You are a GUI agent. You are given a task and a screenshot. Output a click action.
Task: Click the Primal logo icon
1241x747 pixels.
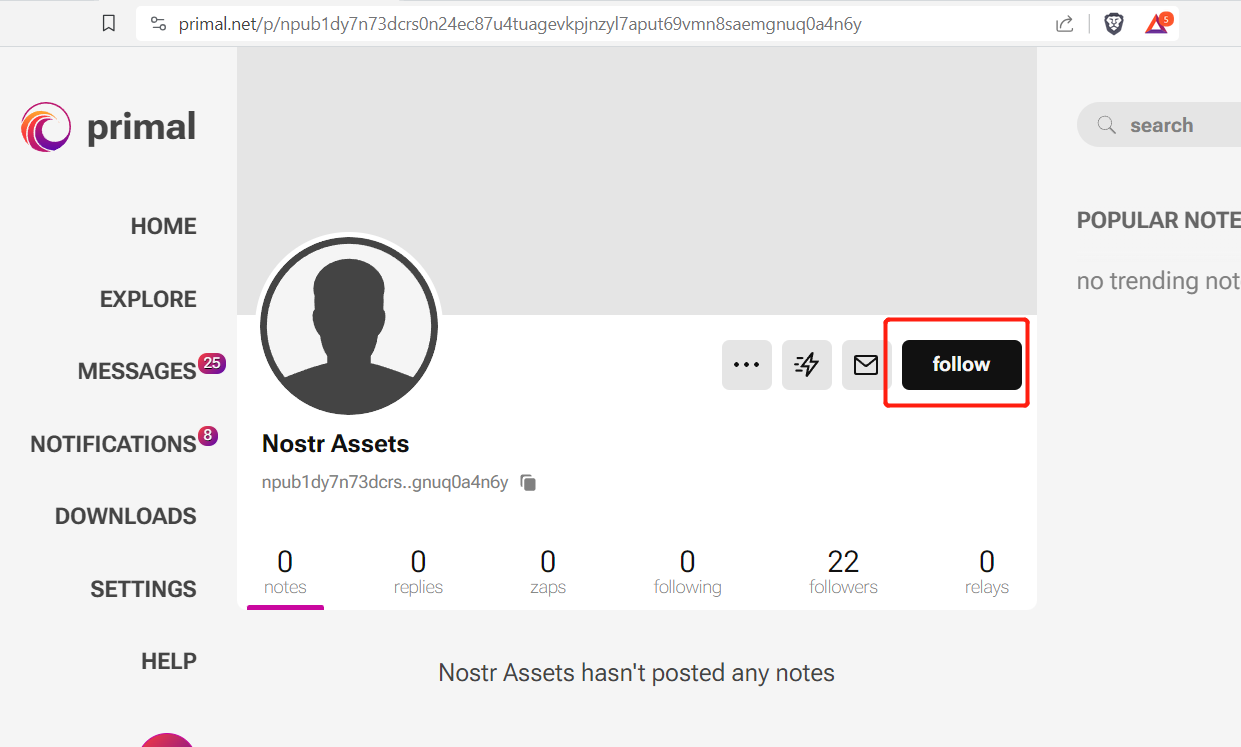[x=46, y=127]
